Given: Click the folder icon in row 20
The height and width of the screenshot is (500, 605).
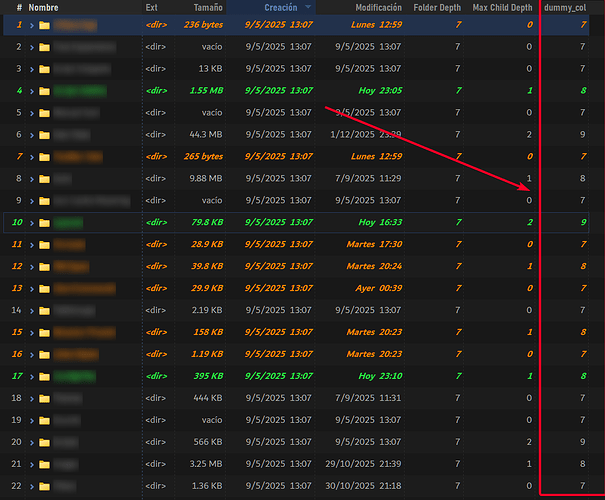Looking at the screenshot, I should click(44, 442).
